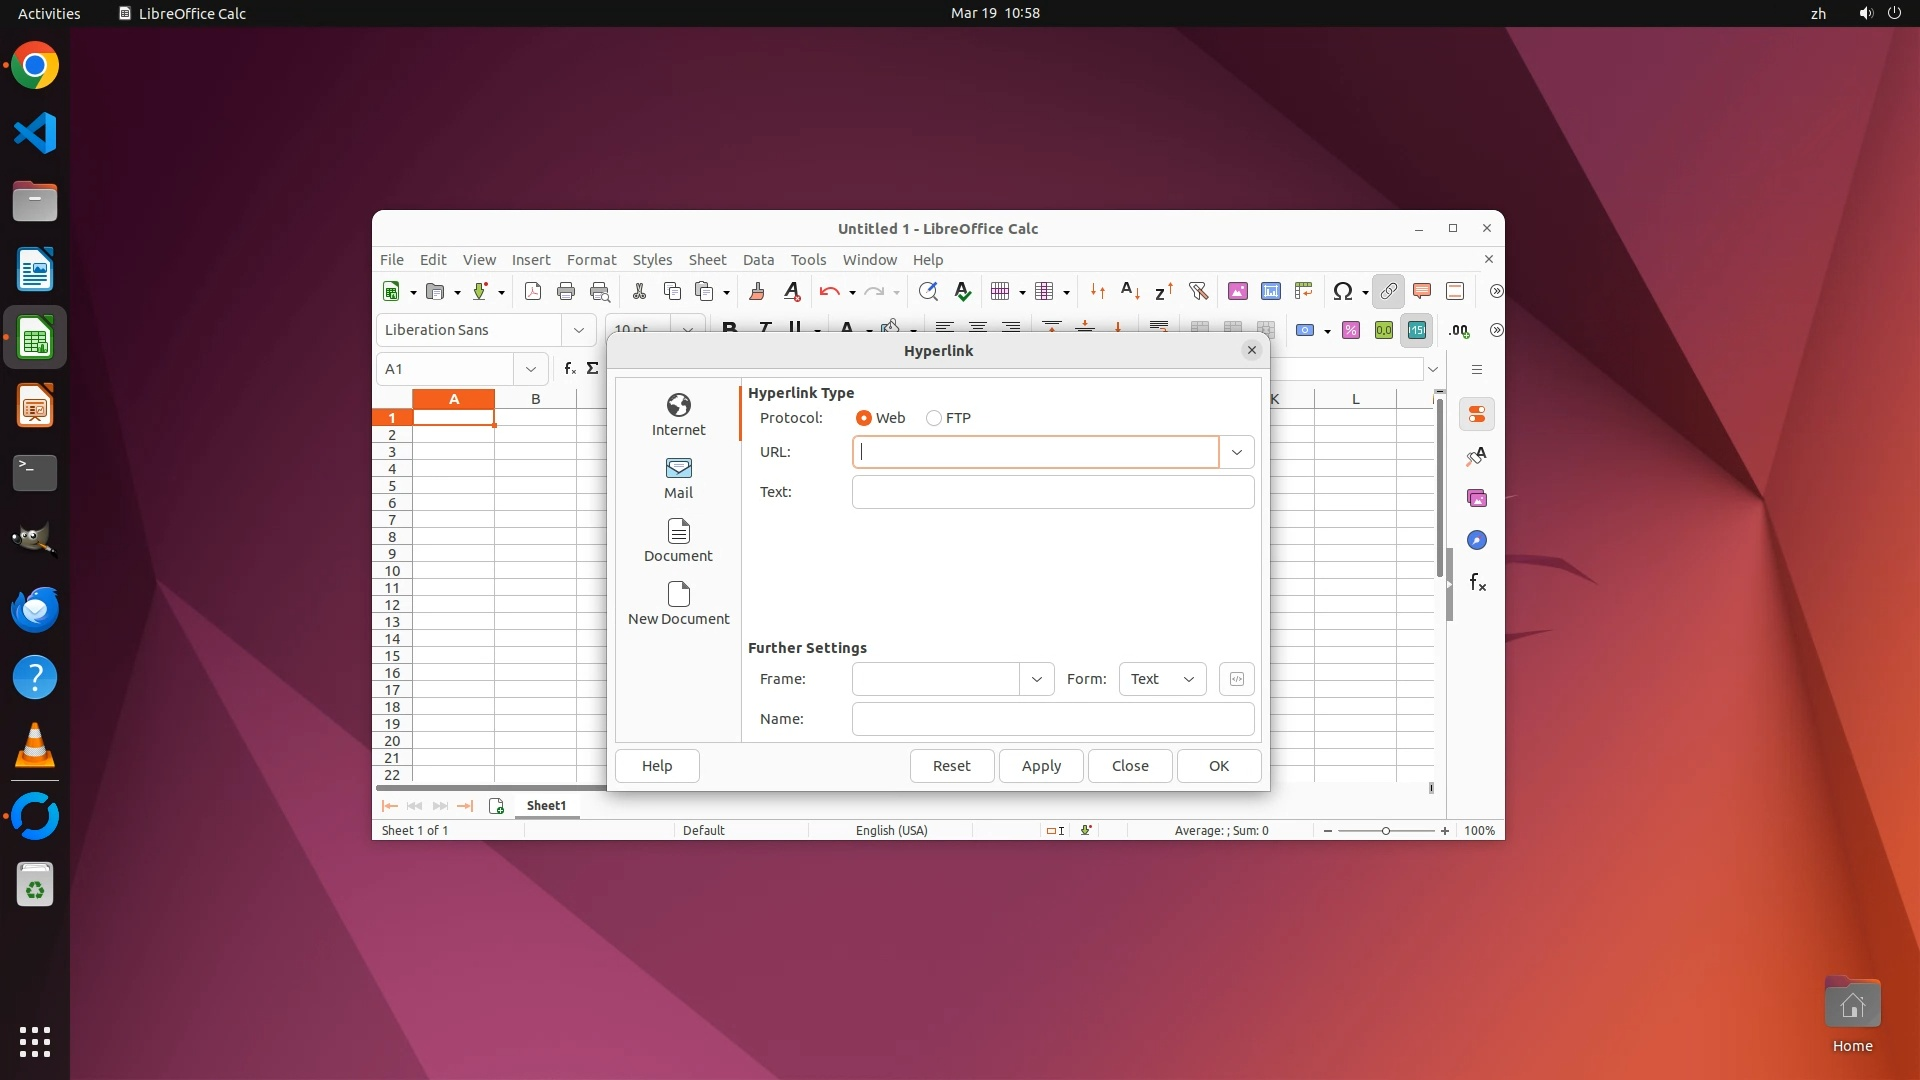This screenshot has height=1080, width=1920.
Task: Open the Form type Text dropdown
Action: pos(1162,679)
